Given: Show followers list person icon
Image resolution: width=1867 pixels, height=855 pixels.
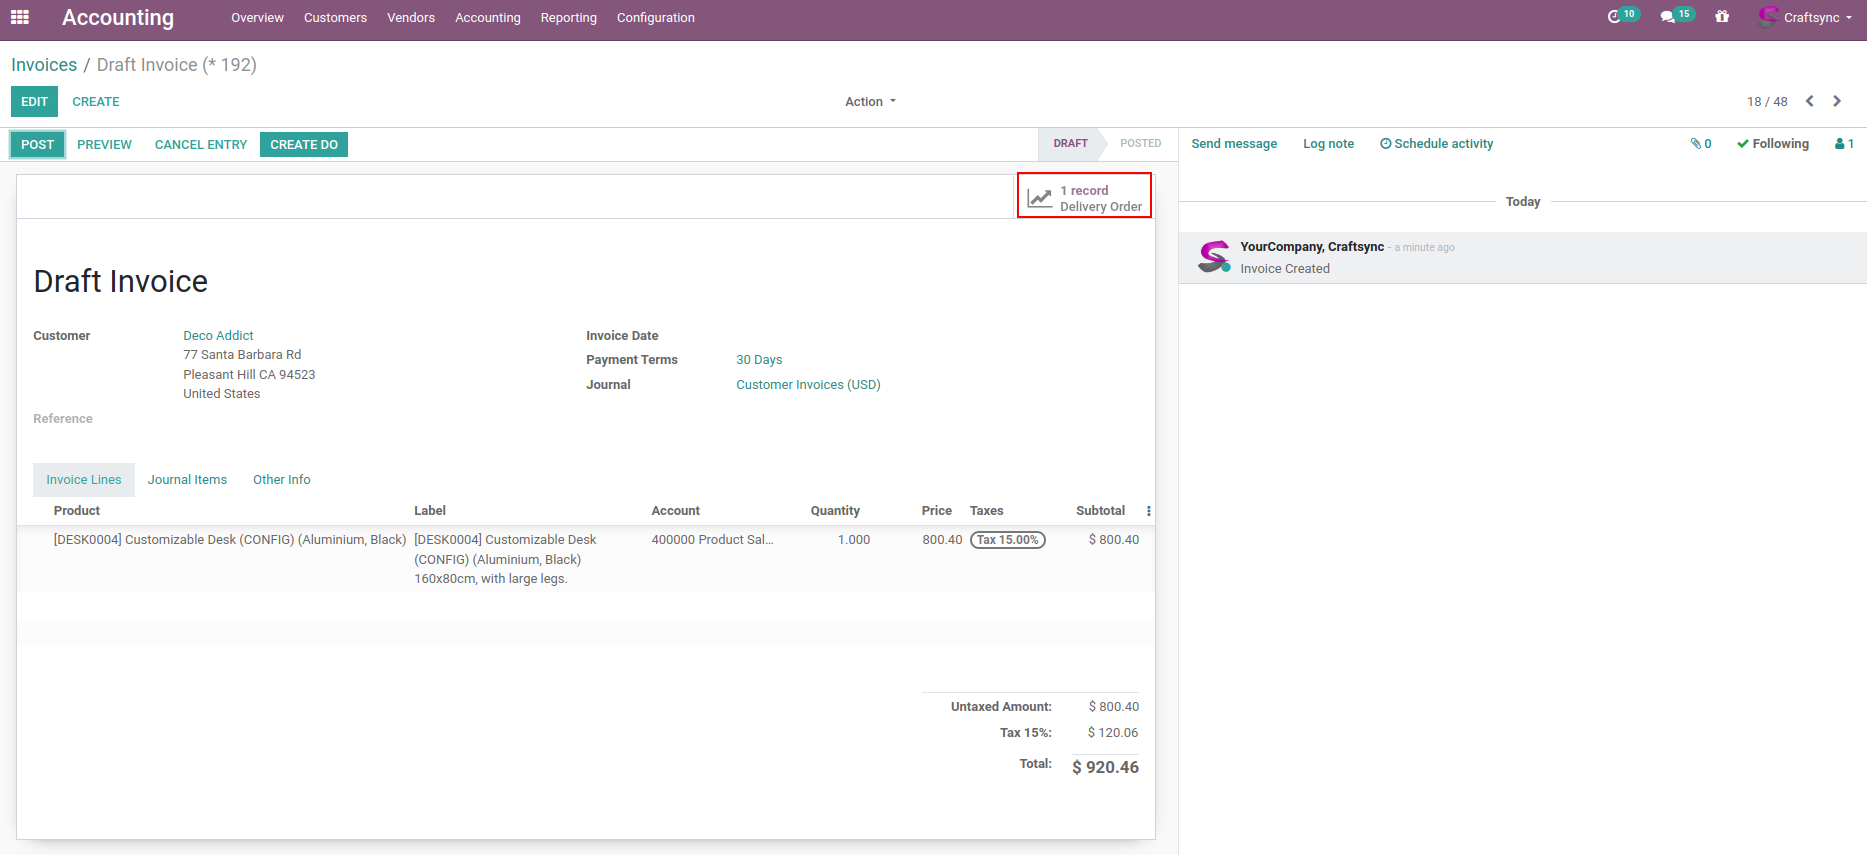Looking at the screenshot, I should pos(1844,144).
